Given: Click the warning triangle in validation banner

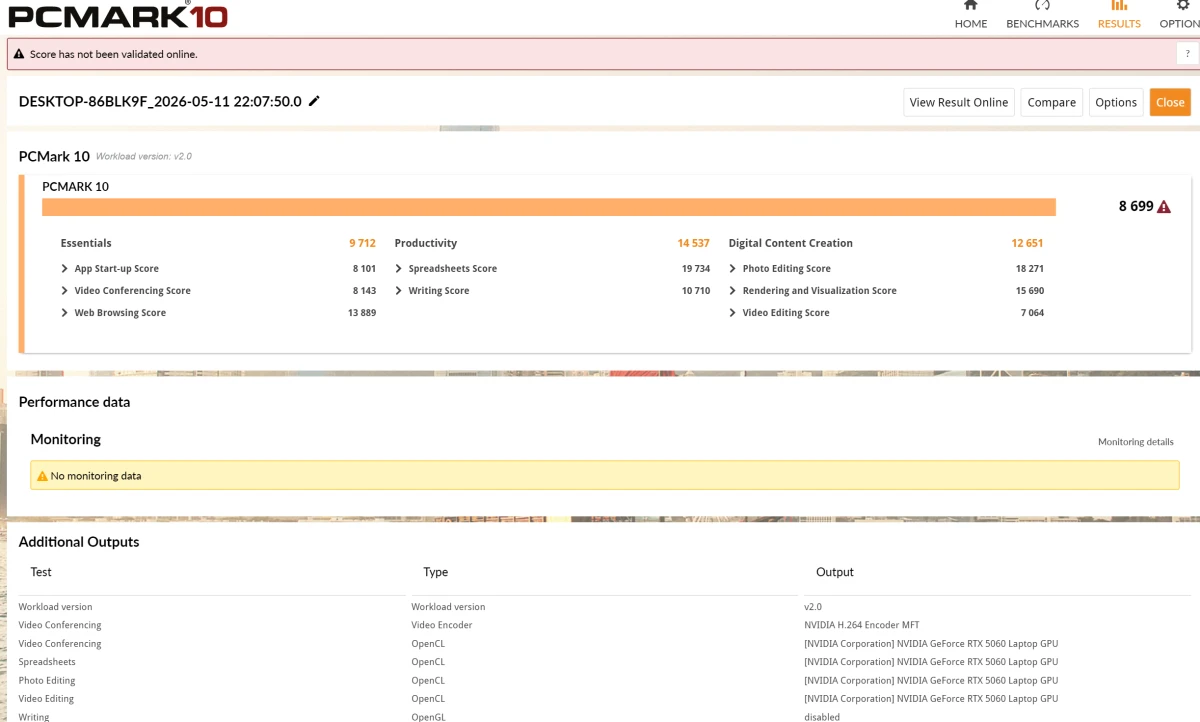Looking at the screenshot, I should pos(19,54).
